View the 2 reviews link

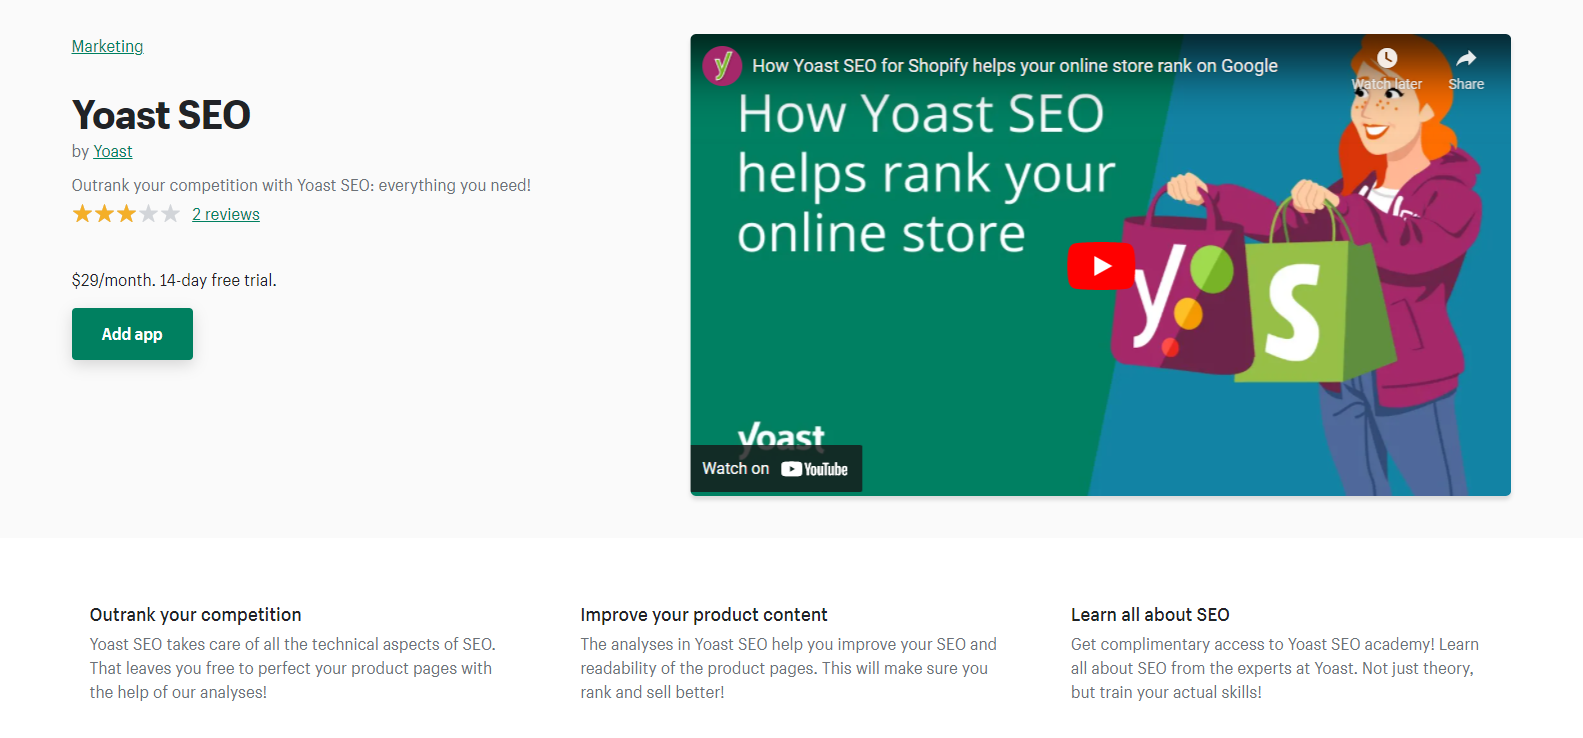[226, 214]
